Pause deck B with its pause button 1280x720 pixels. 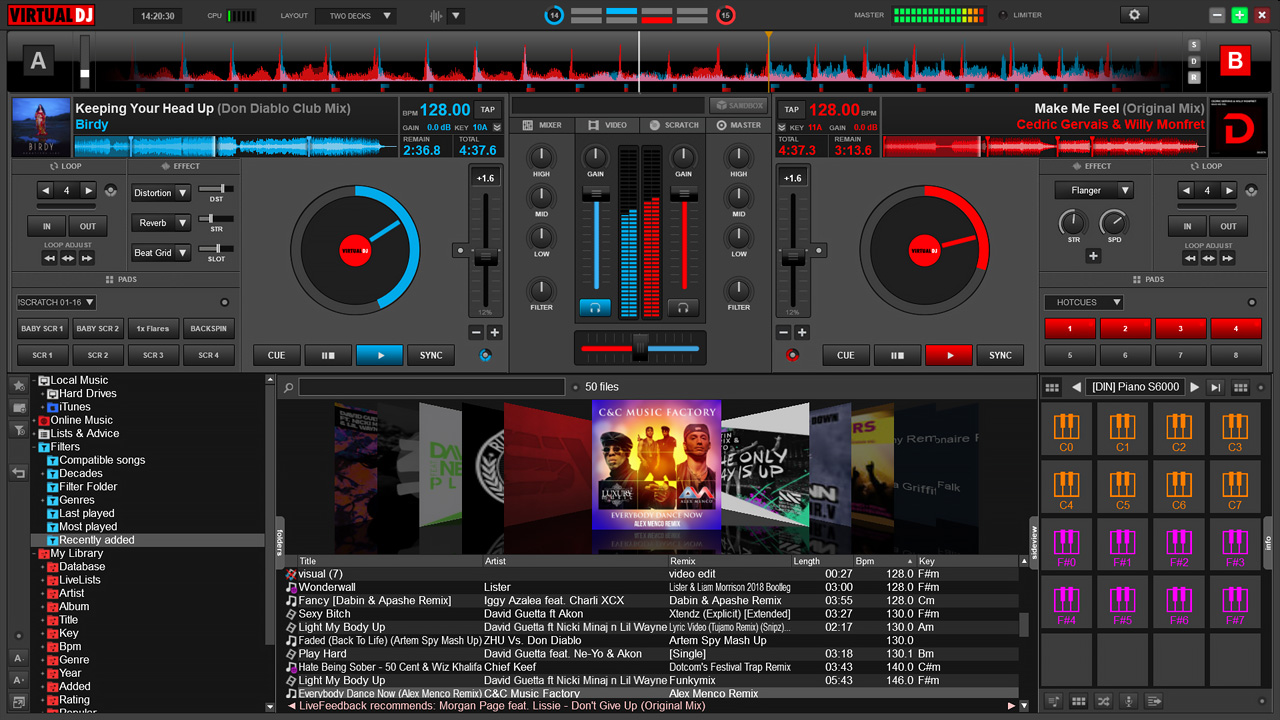[897, 355]
